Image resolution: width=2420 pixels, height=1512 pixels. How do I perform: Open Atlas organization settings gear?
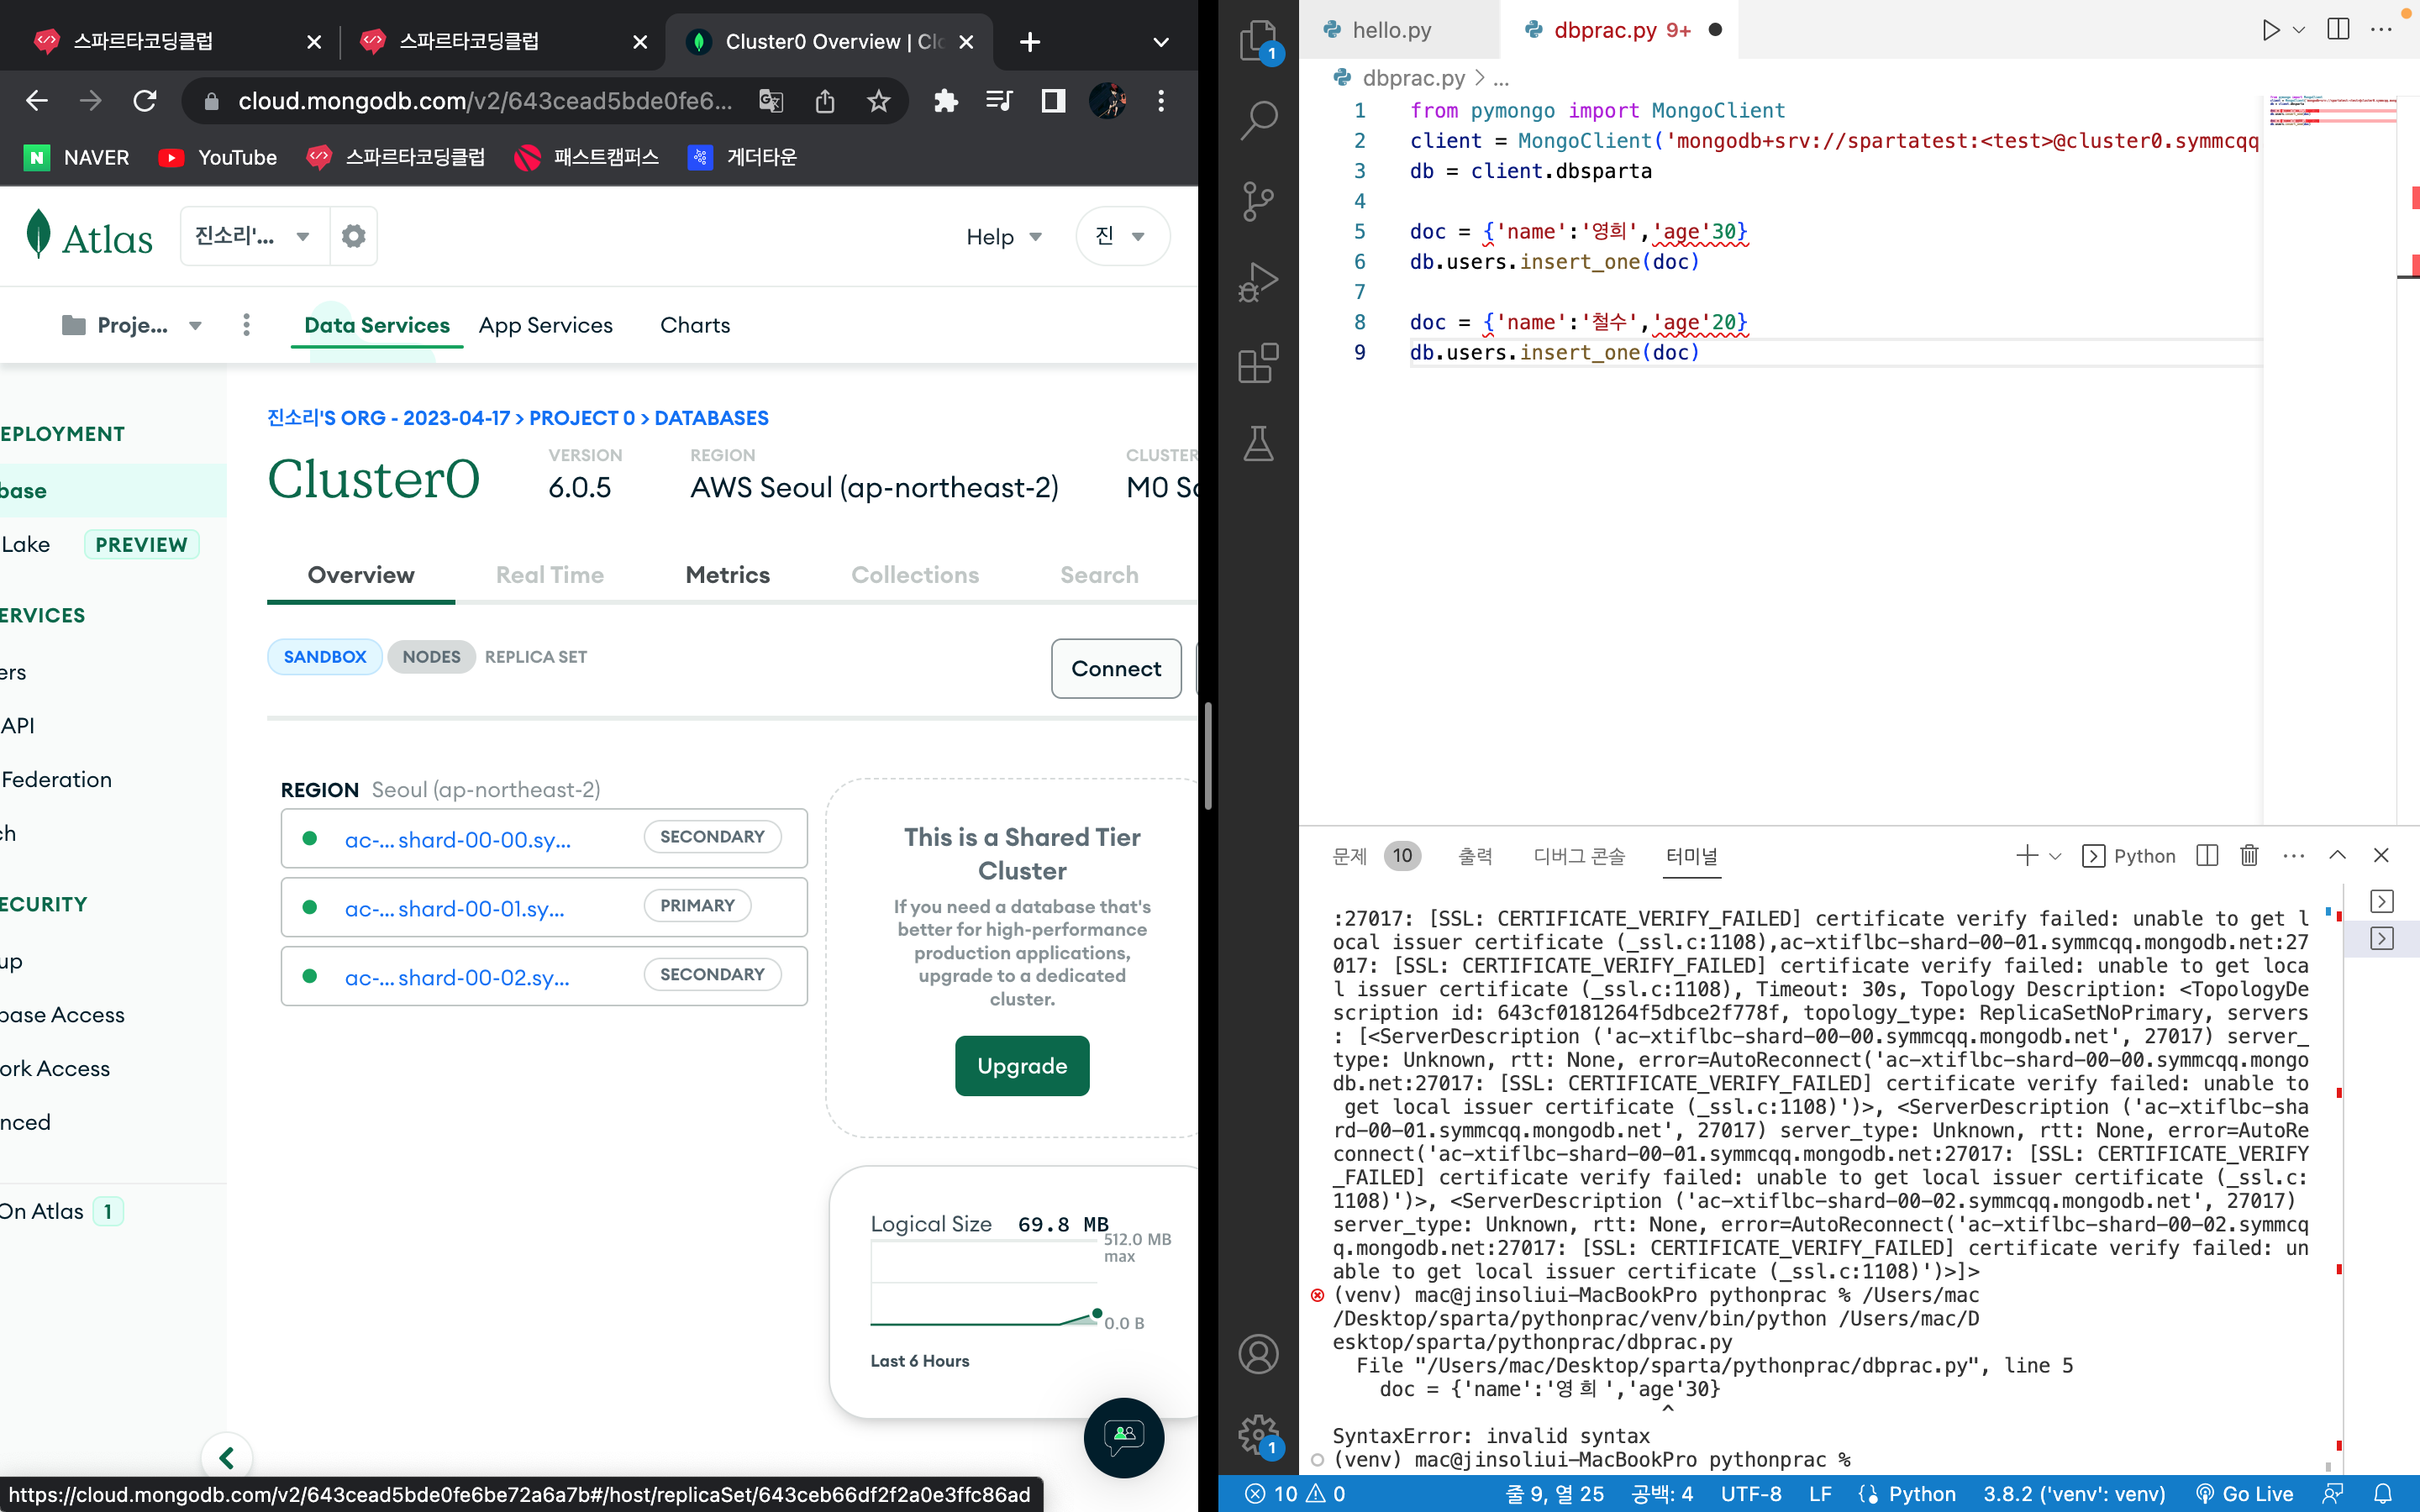click(353, 236)
